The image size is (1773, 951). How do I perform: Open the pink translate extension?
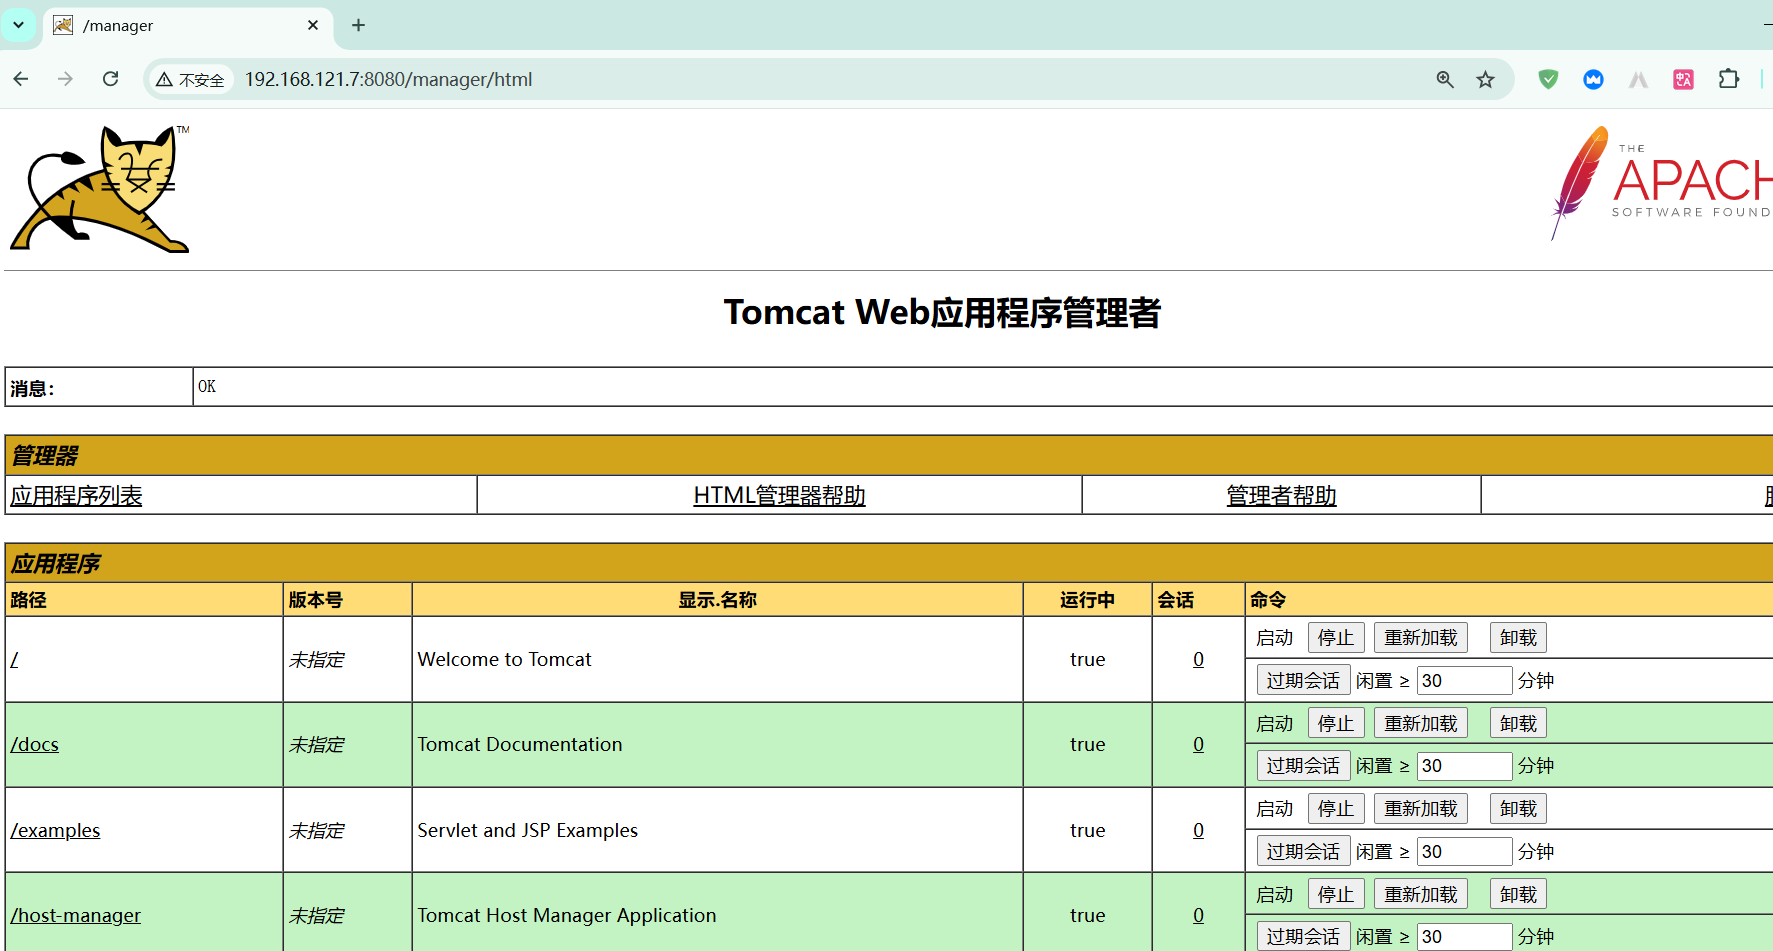coord(1683,79)
